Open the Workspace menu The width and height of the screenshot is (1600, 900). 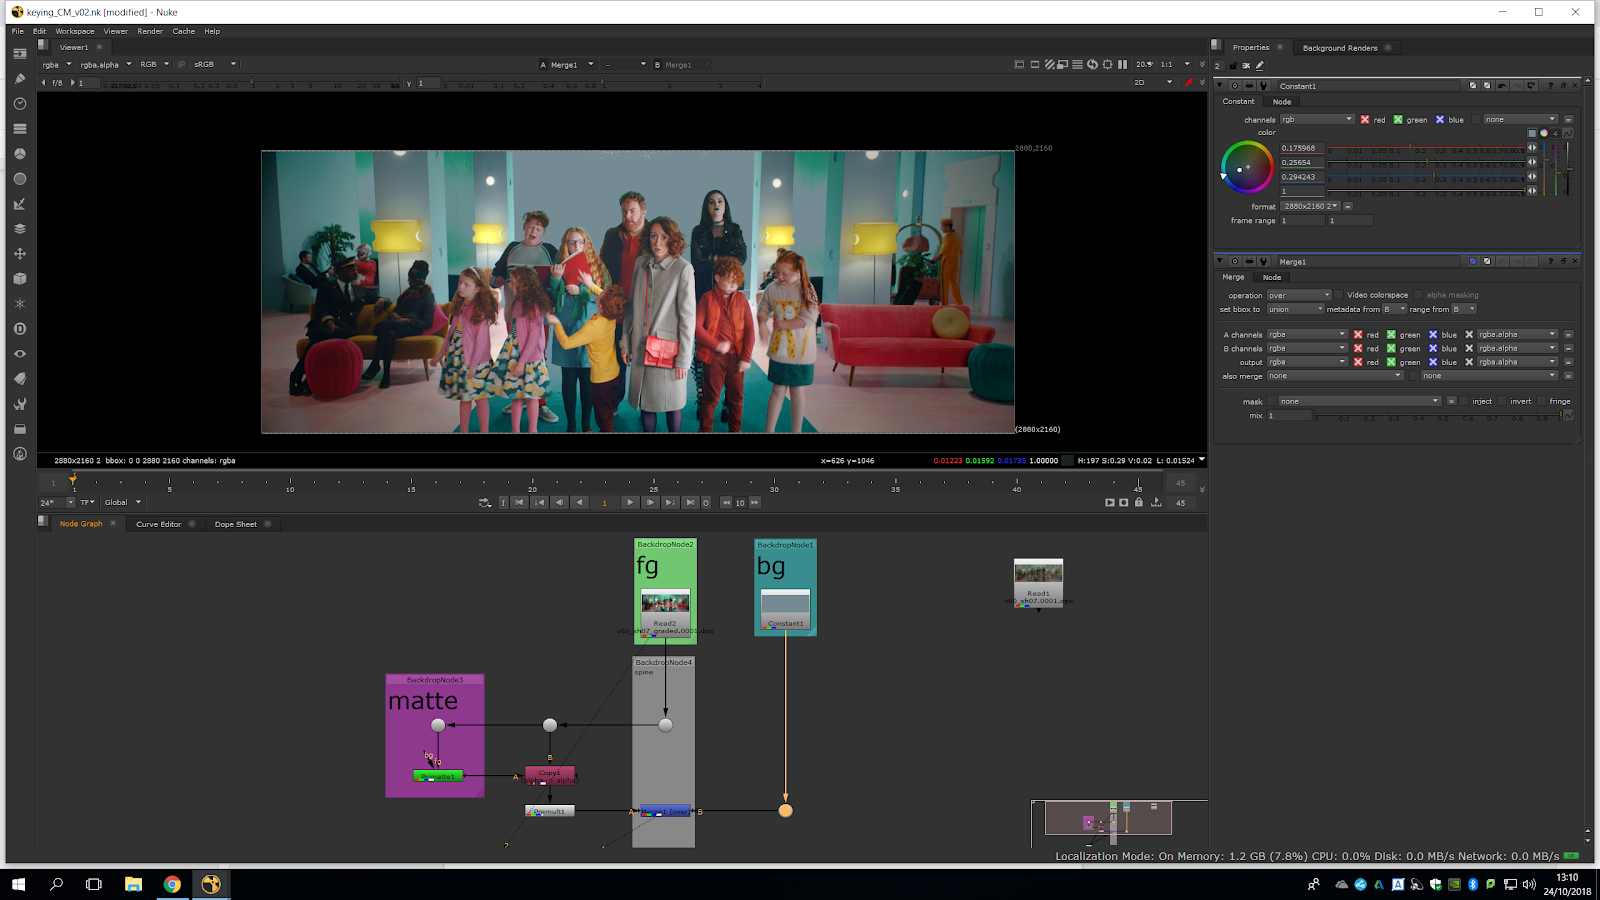[74, 31]
